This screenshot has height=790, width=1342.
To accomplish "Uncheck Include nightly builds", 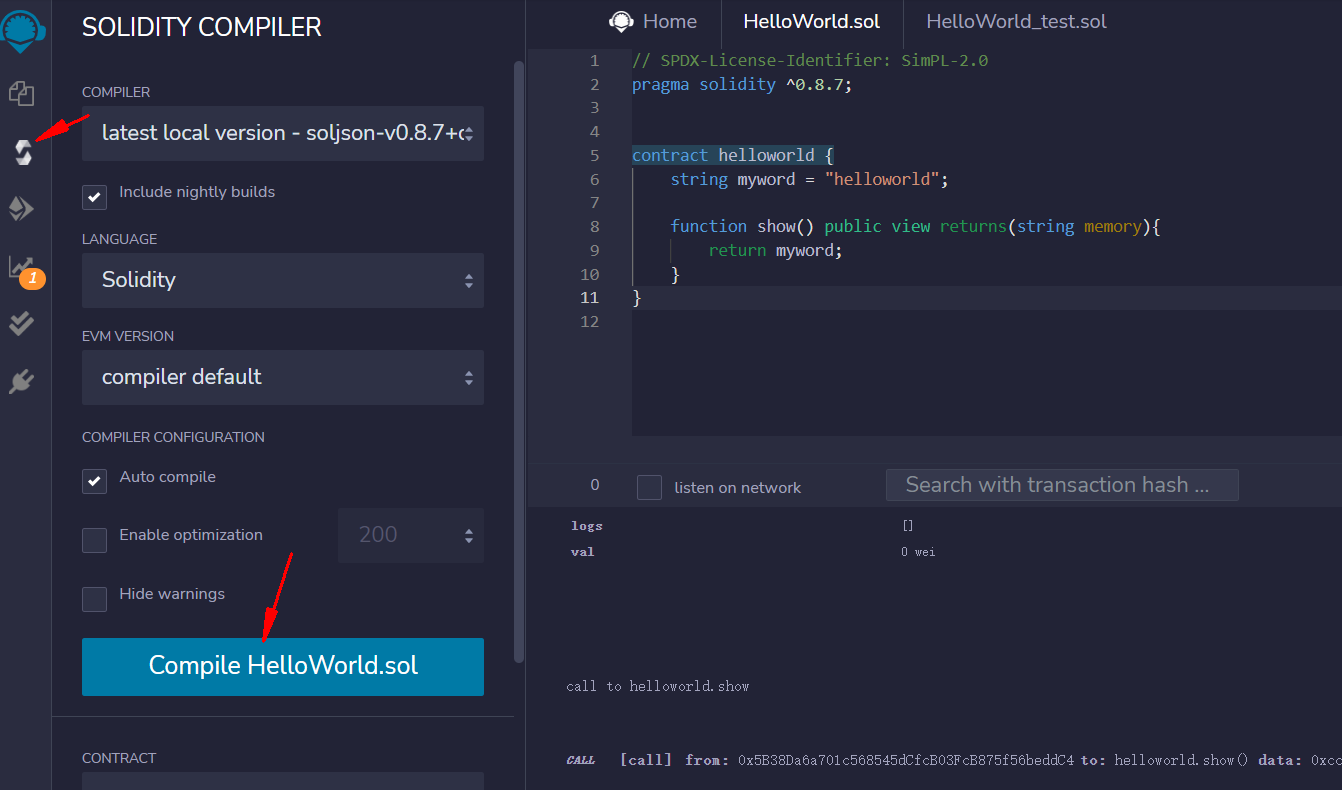I will pyautogui.click(x=93, y=197).
